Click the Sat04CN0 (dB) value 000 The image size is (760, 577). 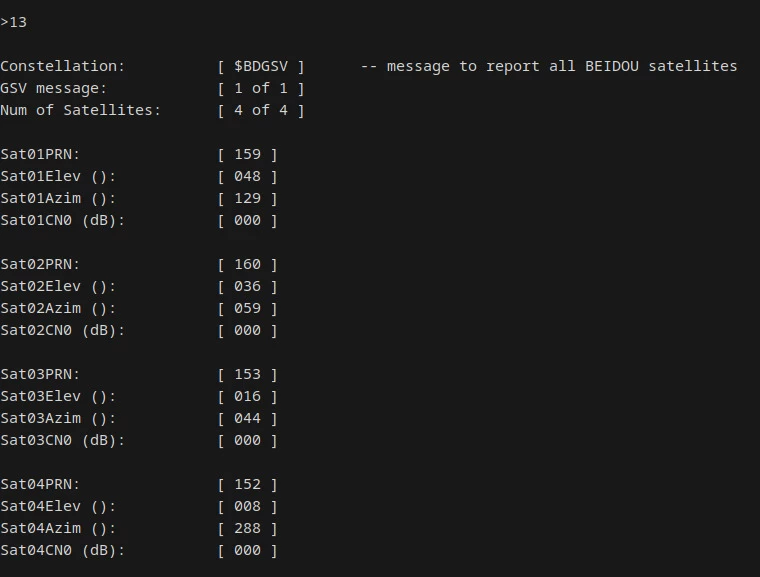[x=248, y=550]
